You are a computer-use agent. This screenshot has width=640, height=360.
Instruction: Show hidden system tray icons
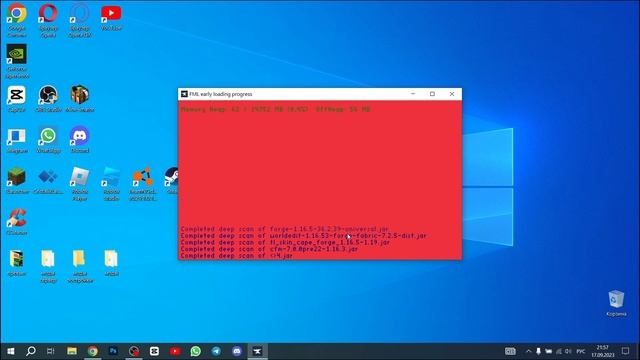(x=529, y=351)
